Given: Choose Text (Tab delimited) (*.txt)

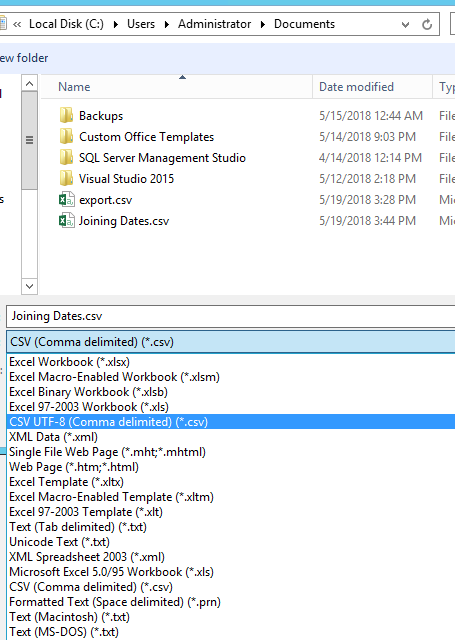Looking at the screenshot, I should [x=231, y=527].
